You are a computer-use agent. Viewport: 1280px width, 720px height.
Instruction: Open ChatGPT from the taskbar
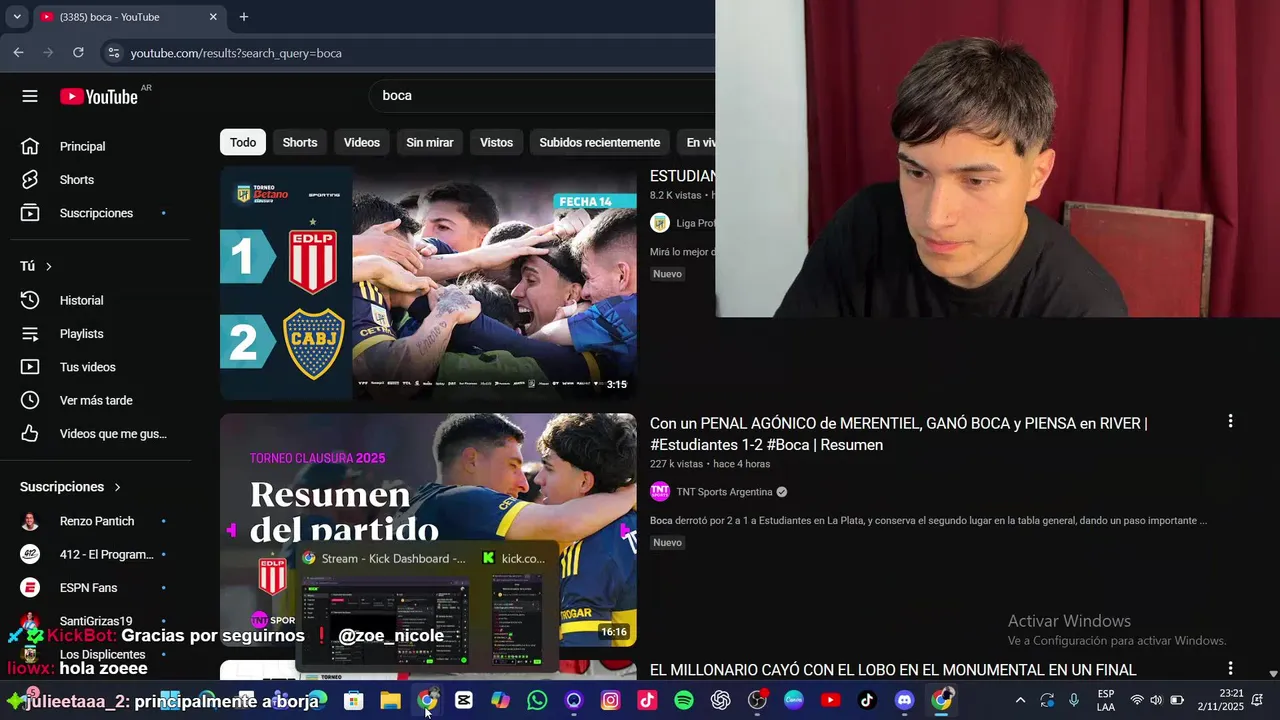tap(721, 701)
